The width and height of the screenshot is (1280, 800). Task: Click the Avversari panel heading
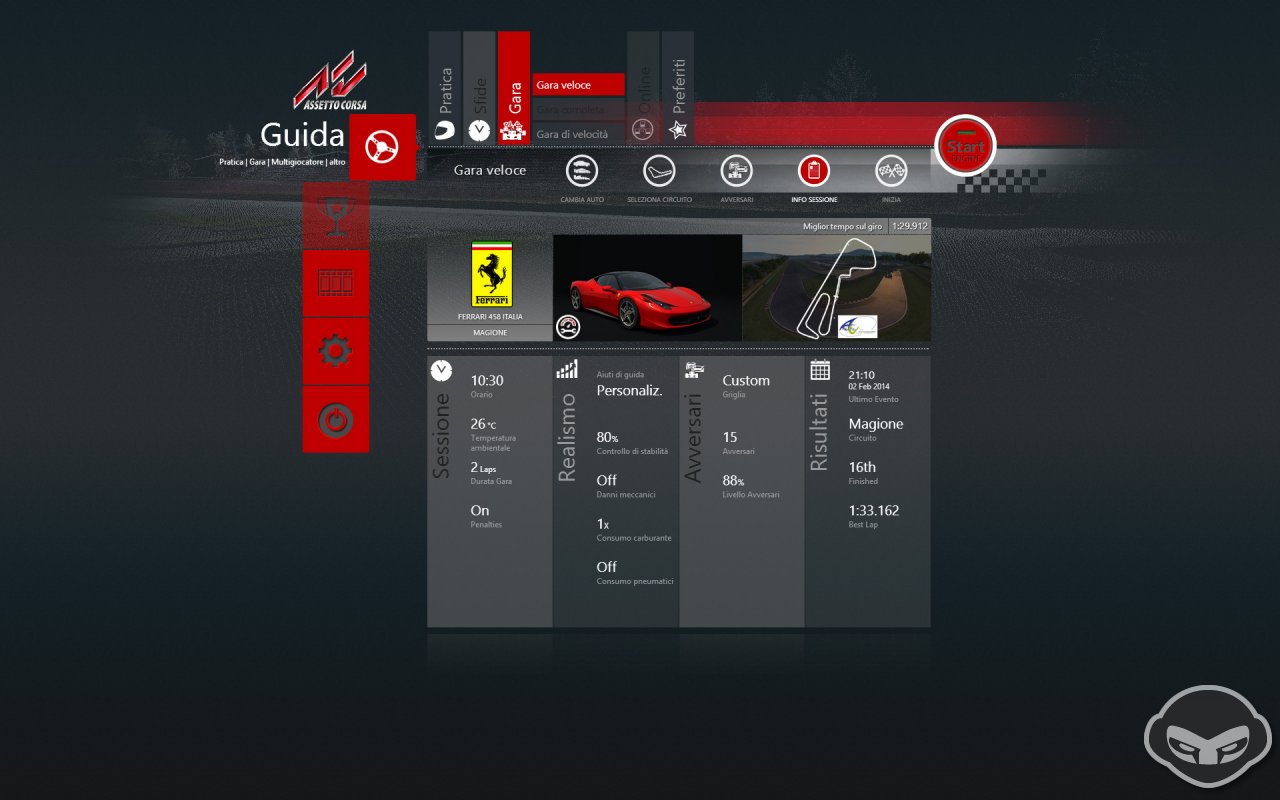[x=693, y=438]
